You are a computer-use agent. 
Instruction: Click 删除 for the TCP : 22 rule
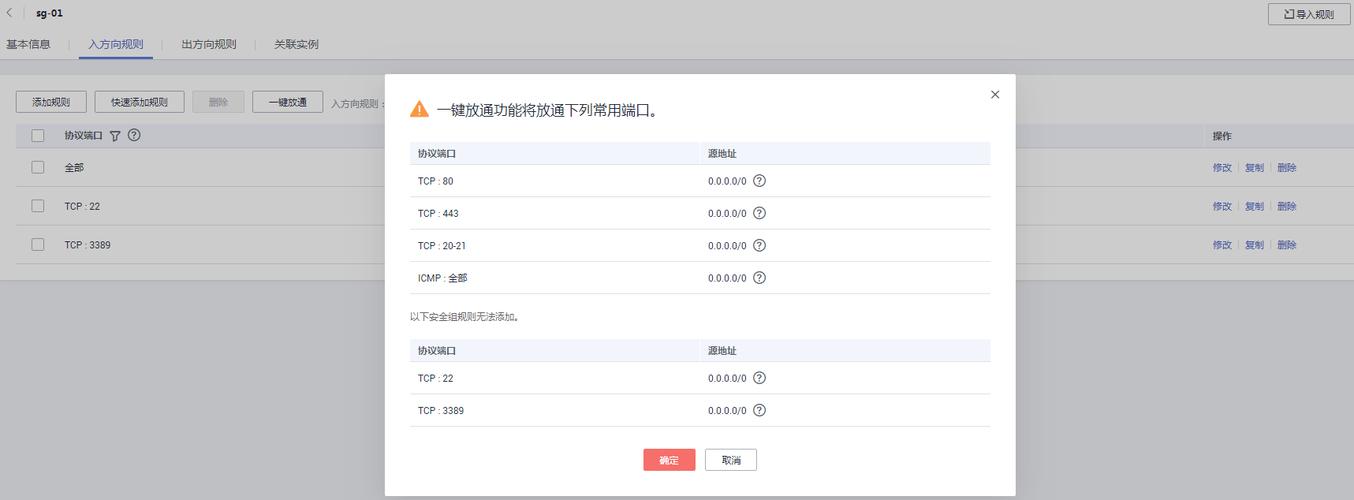pos(1287,206)
